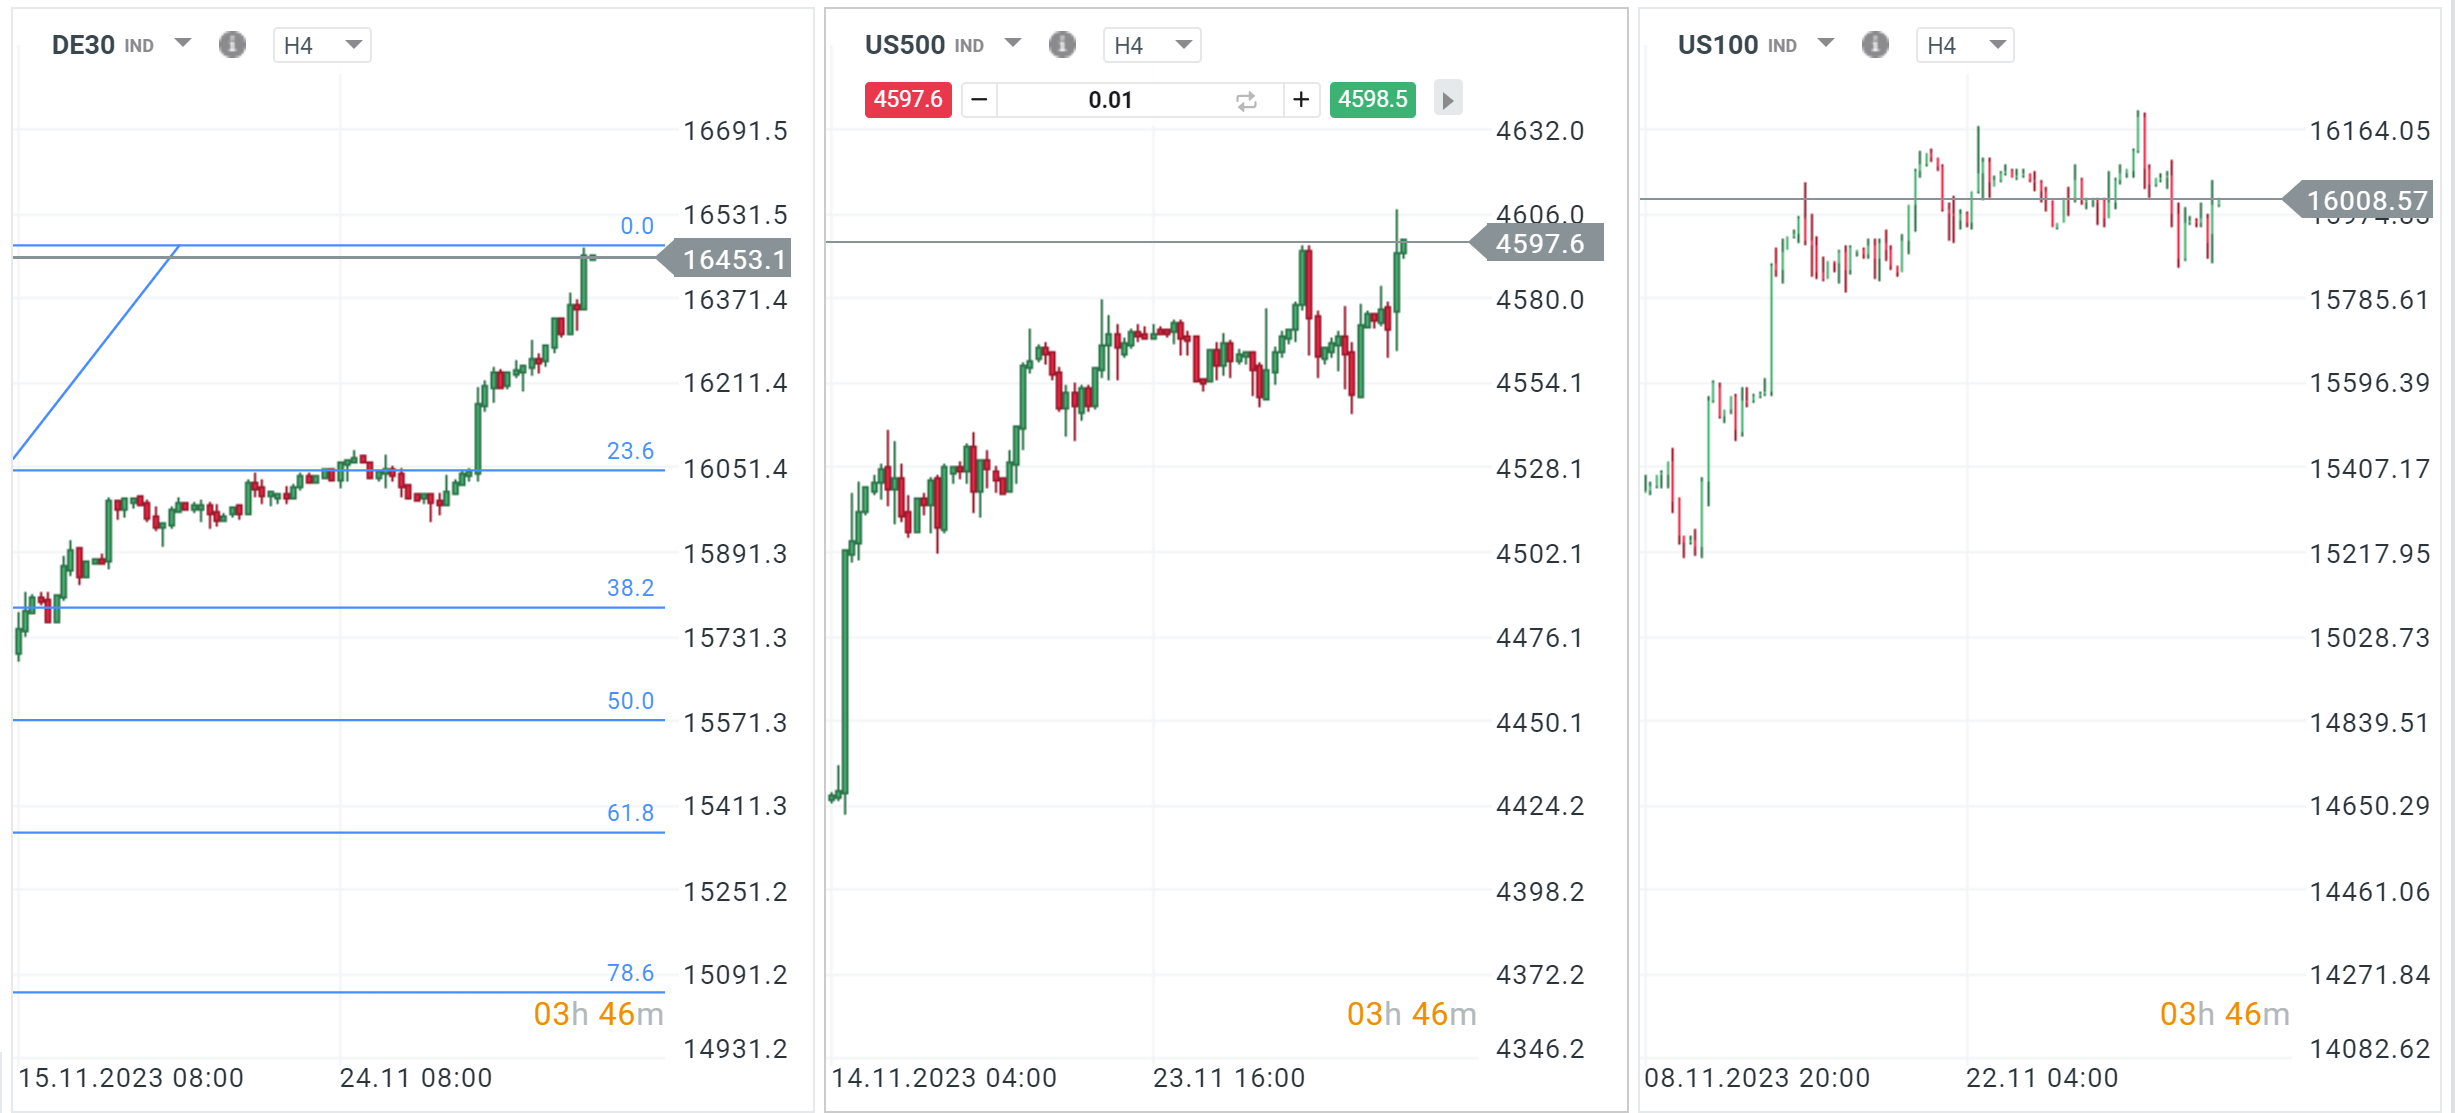Click DE30 current price tag 16453.1
The width and height of the screenshot is (2455, 1113).
724,259
